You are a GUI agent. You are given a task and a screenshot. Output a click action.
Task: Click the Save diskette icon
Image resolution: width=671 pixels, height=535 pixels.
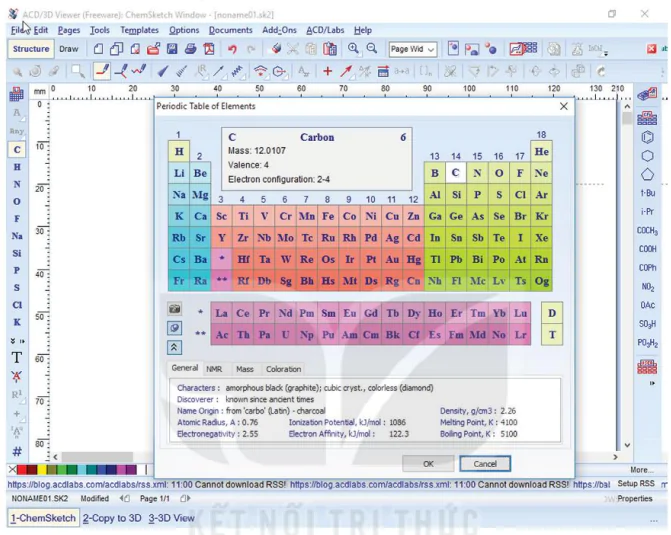(x=172, y=49)
